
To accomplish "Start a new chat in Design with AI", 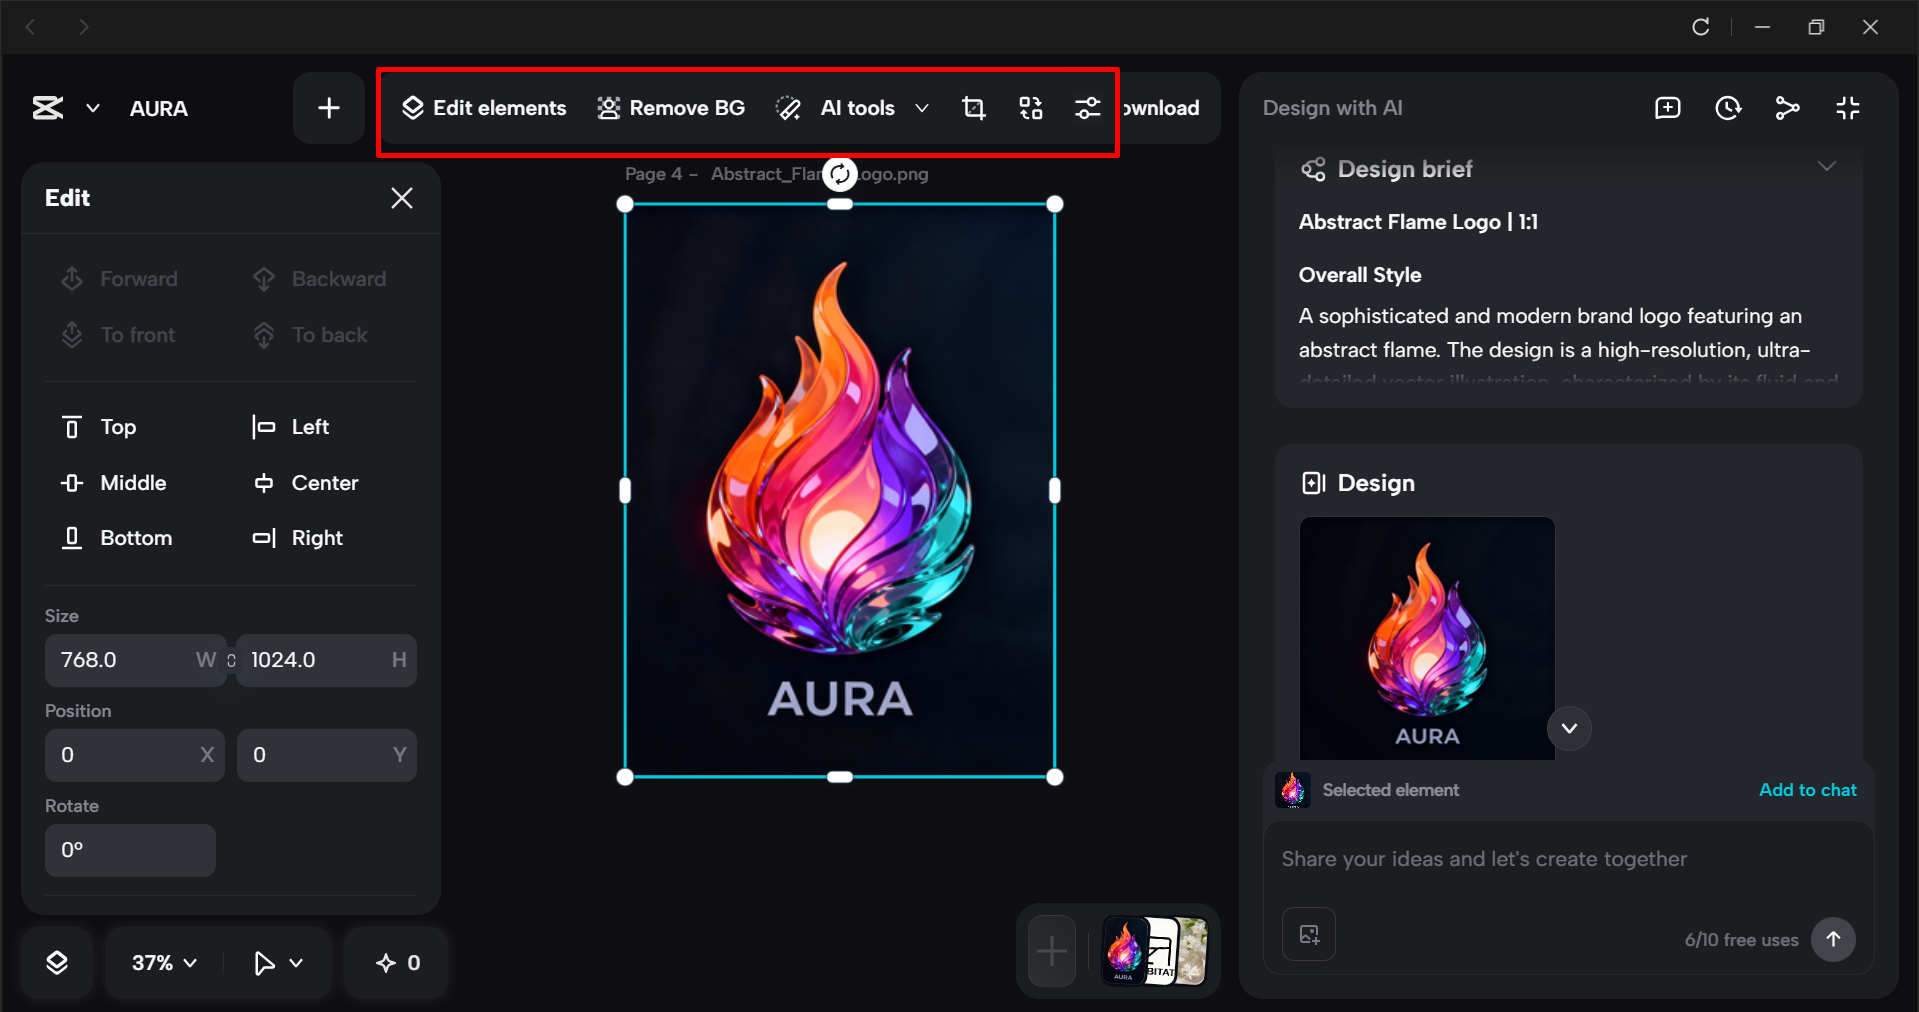I will pos(1667,108).
